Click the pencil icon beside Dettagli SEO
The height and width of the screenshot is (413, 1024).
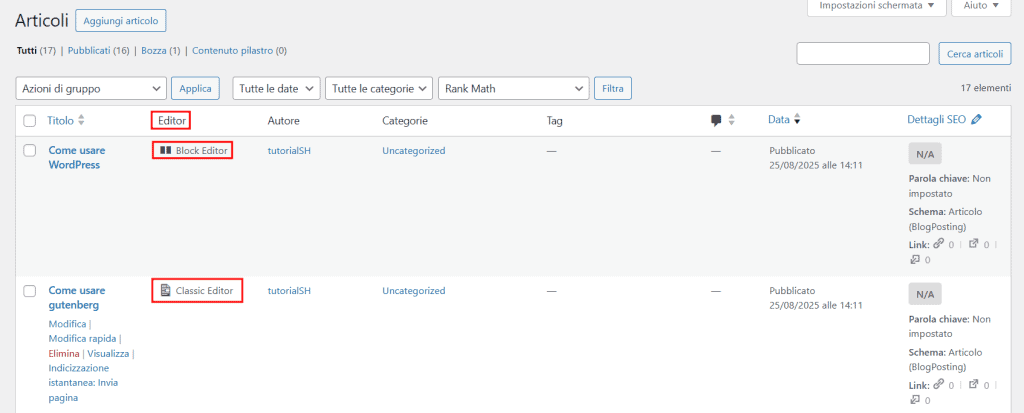point(976,120)
